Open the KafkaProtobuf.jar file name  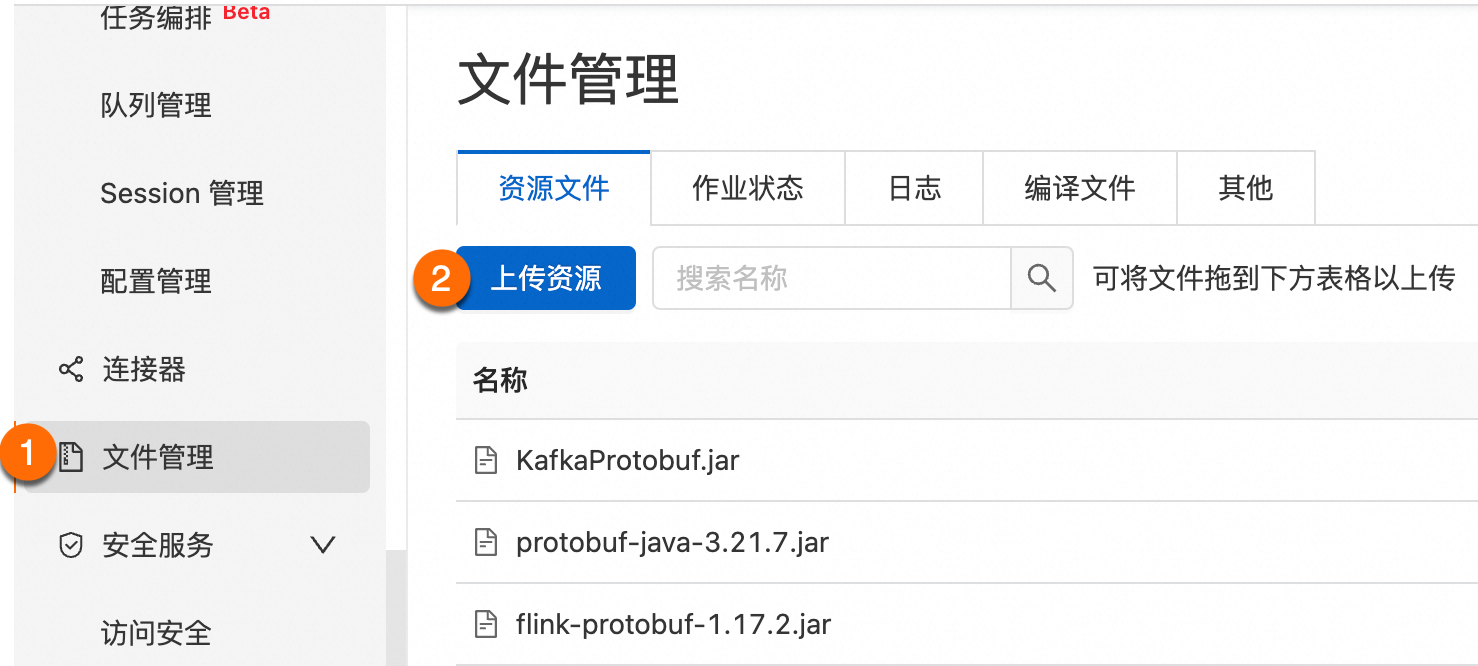click(x=628, y=461)
